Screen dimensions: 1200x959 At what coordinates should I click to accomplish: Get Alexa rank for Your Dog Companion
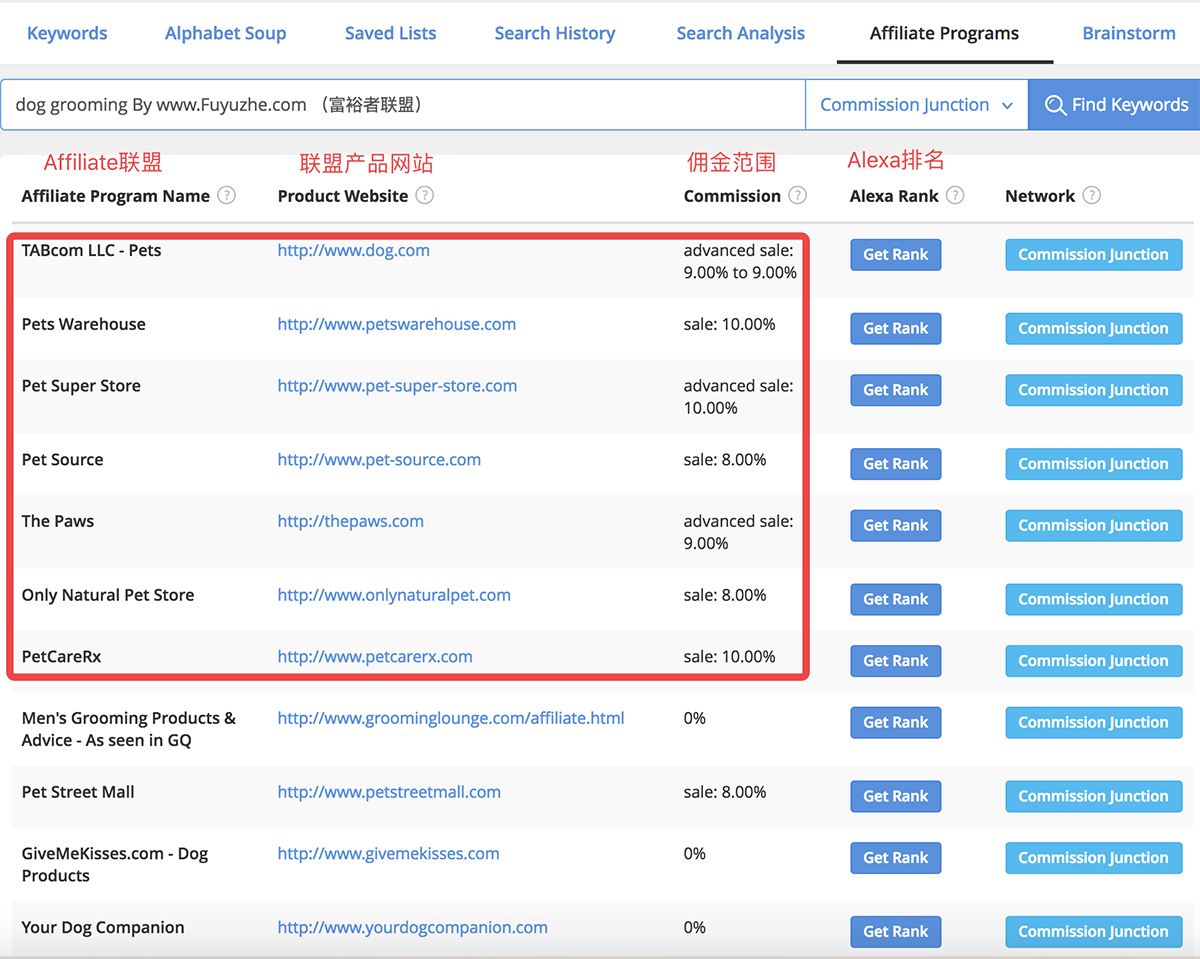(896, 932)
